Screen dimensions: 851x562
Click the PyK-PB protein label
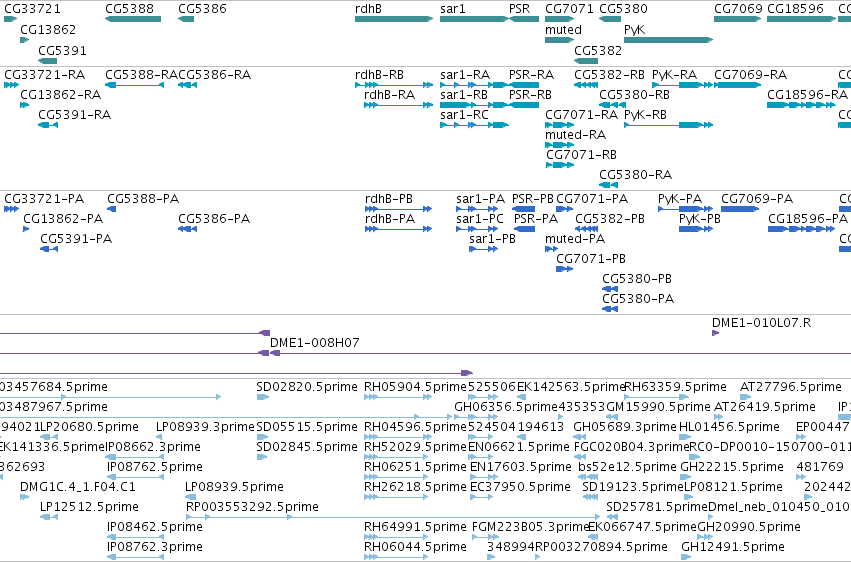click(700, 219)
